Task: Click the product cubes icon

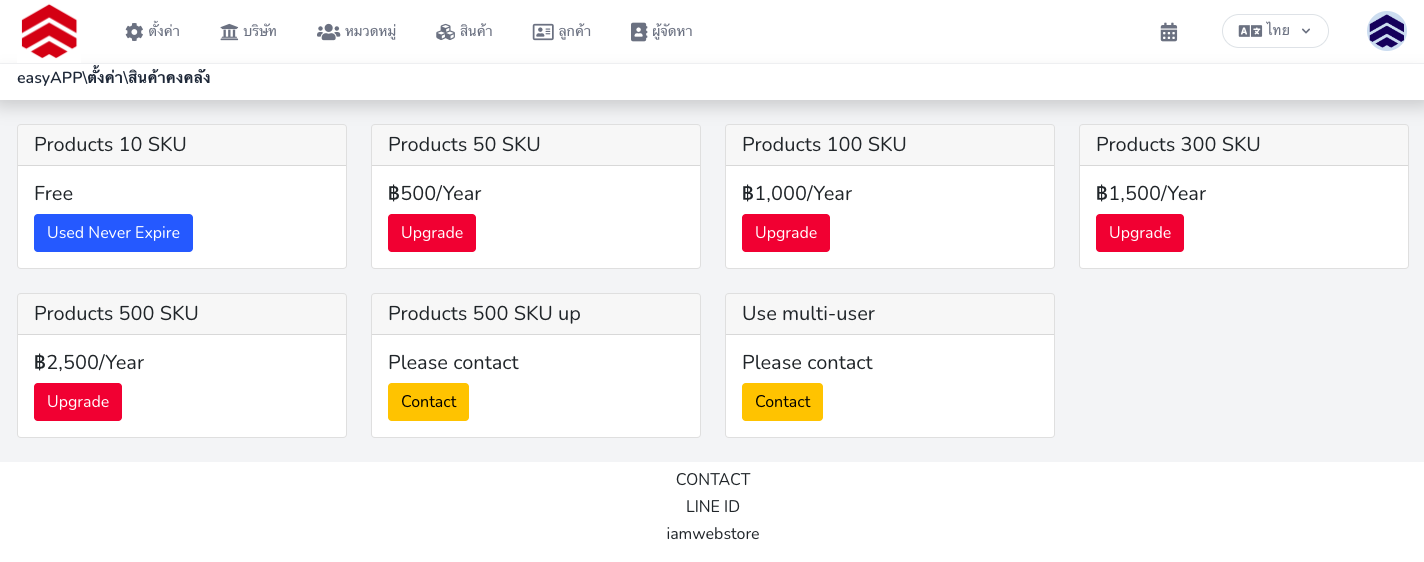Action: (445, 32)
